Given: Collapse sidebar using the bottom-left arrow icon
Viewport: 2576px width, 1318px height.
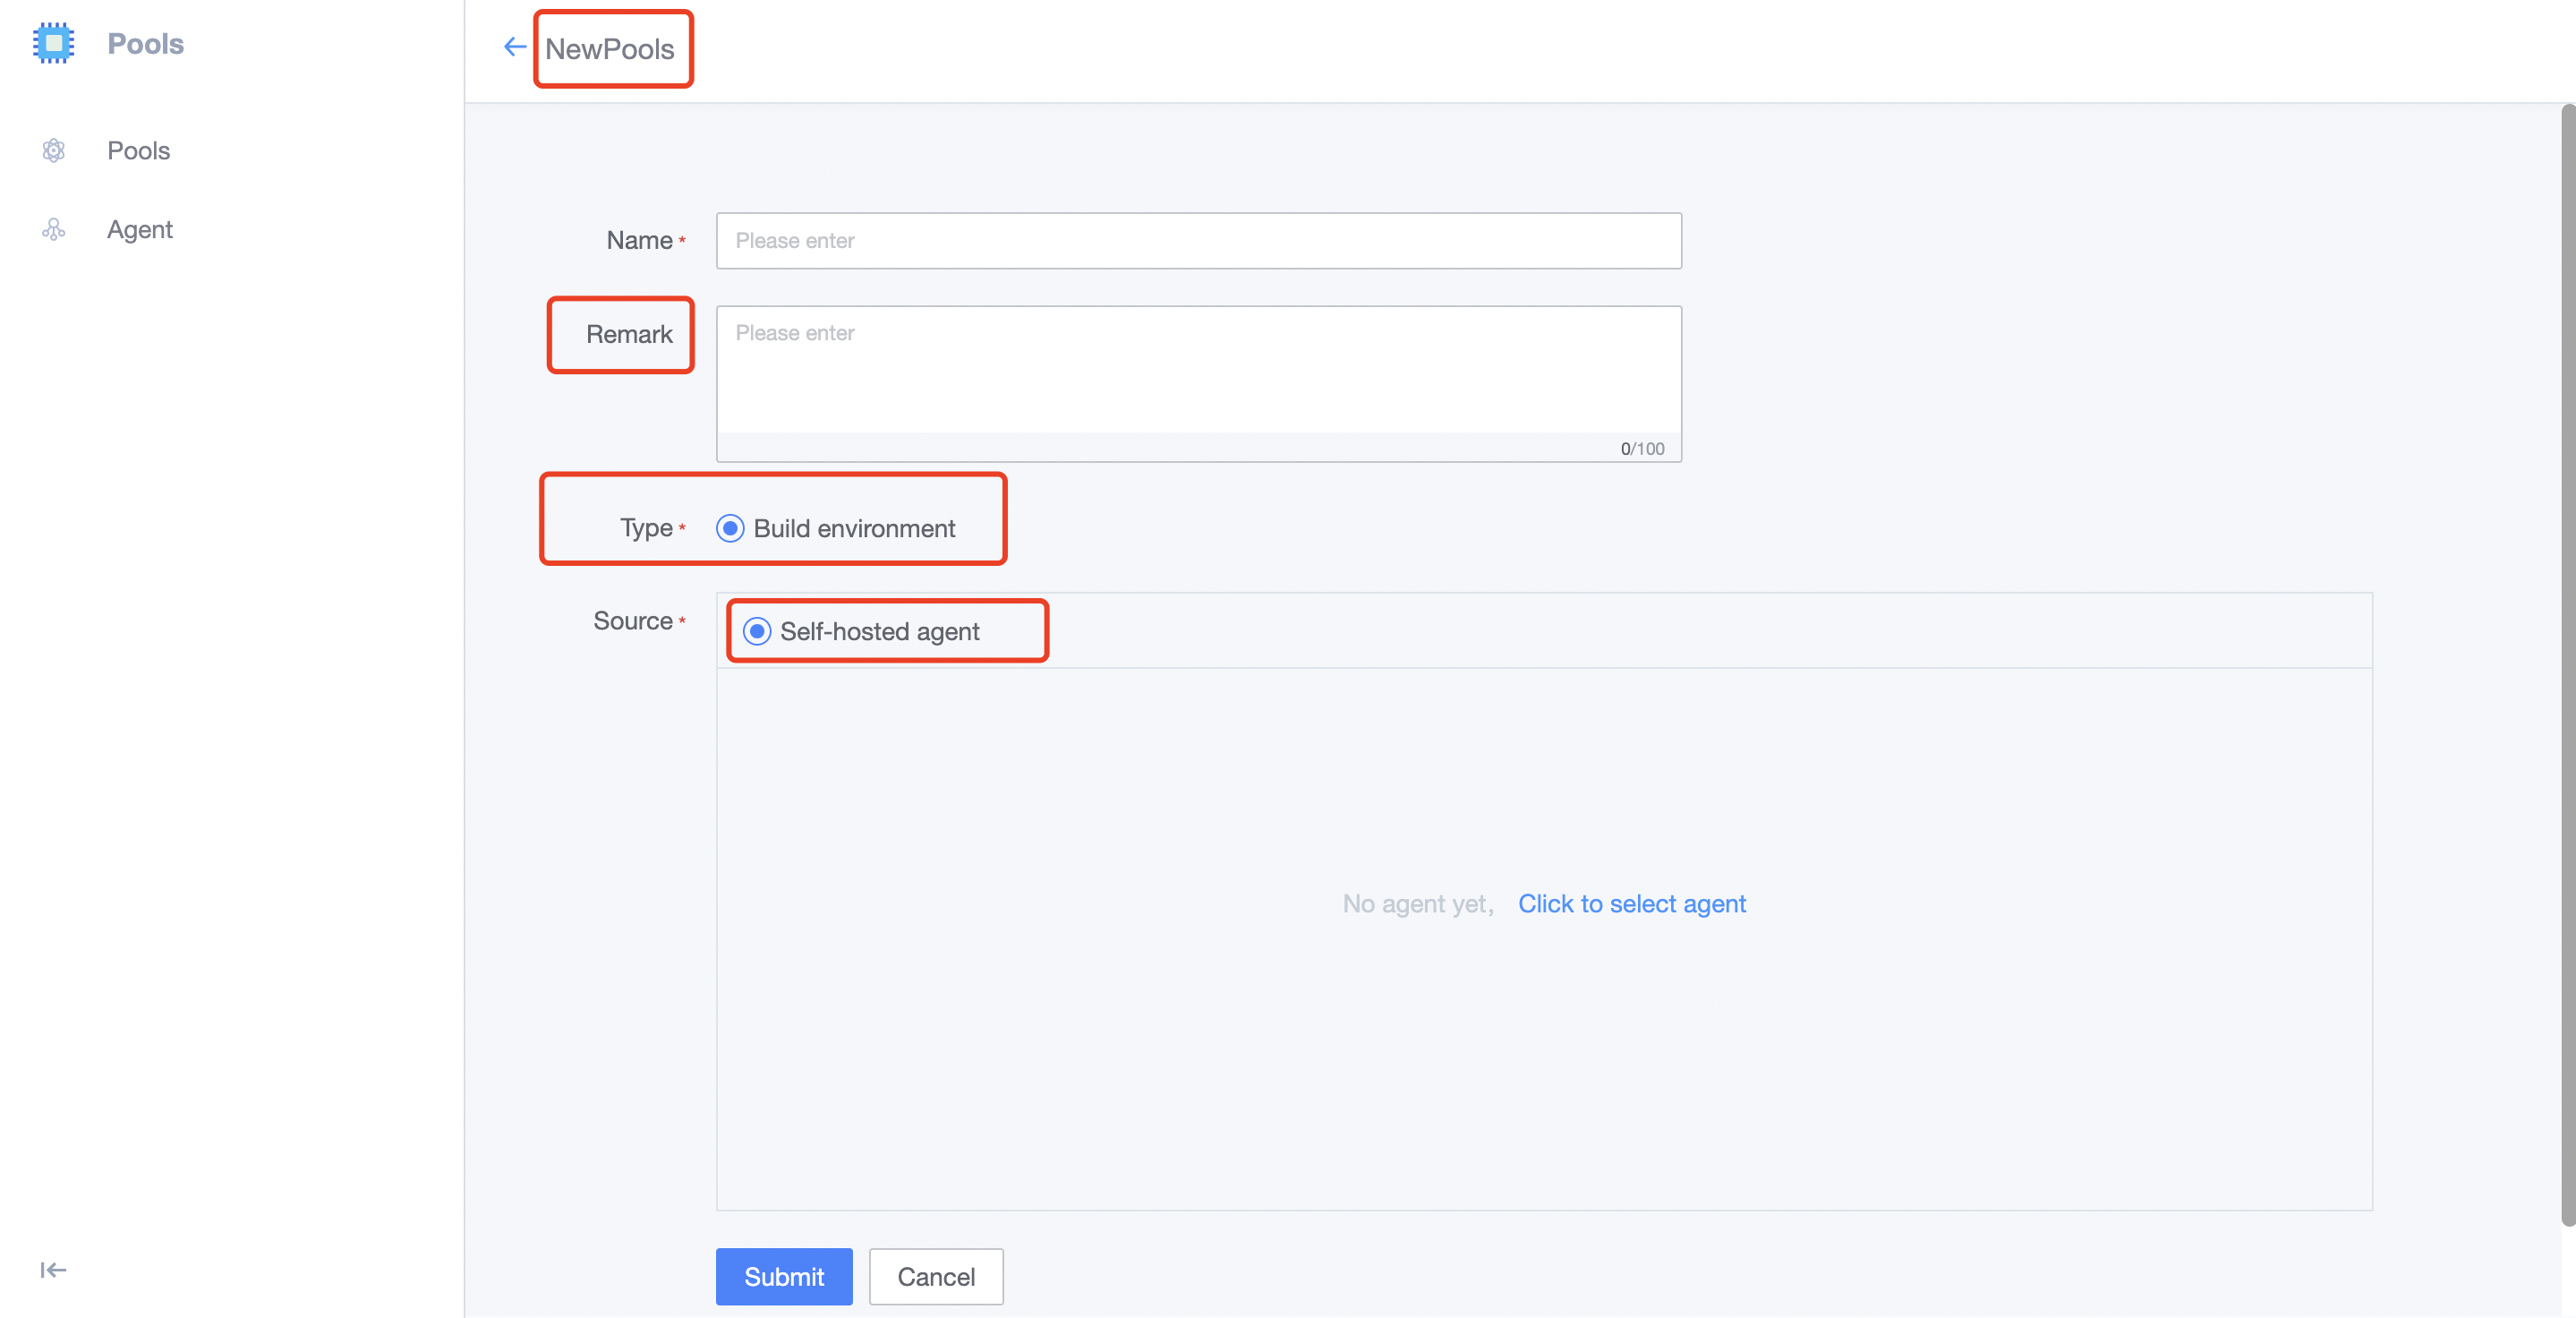Looking at the screenshot, I should point(53,1270).
